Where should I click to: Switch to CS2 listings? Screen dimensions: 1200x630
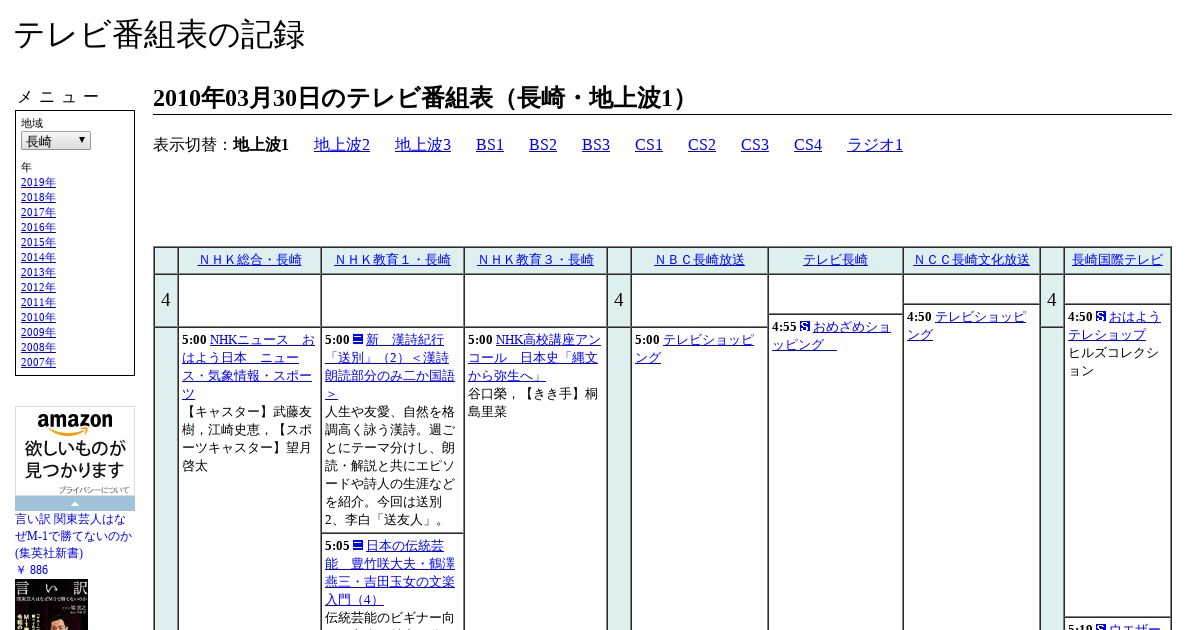(702, 145)
